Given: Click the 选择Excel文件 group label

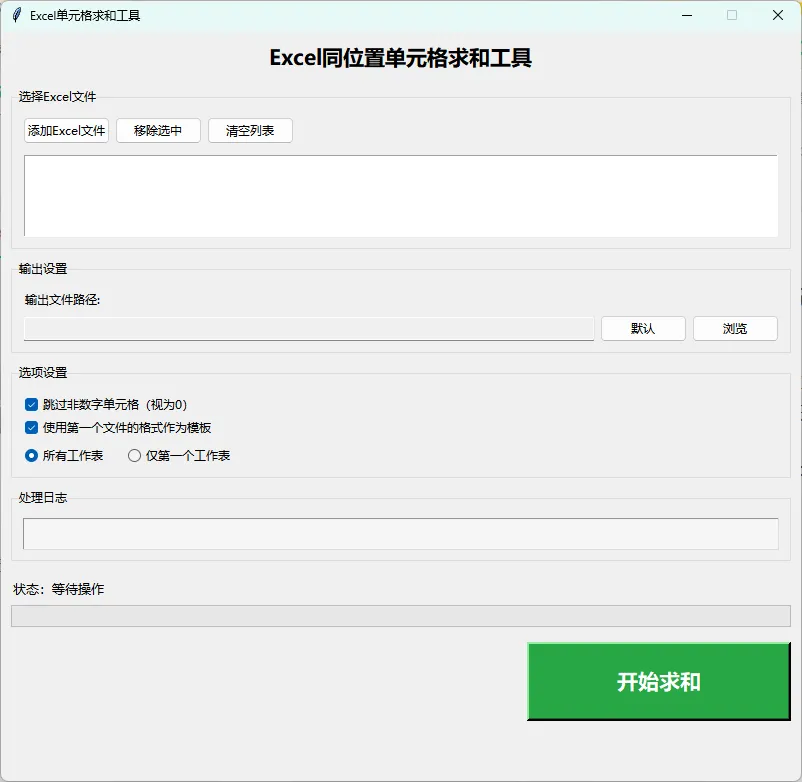Looking at the screenshot, I should pyautogui.click(x=57, y=97).
